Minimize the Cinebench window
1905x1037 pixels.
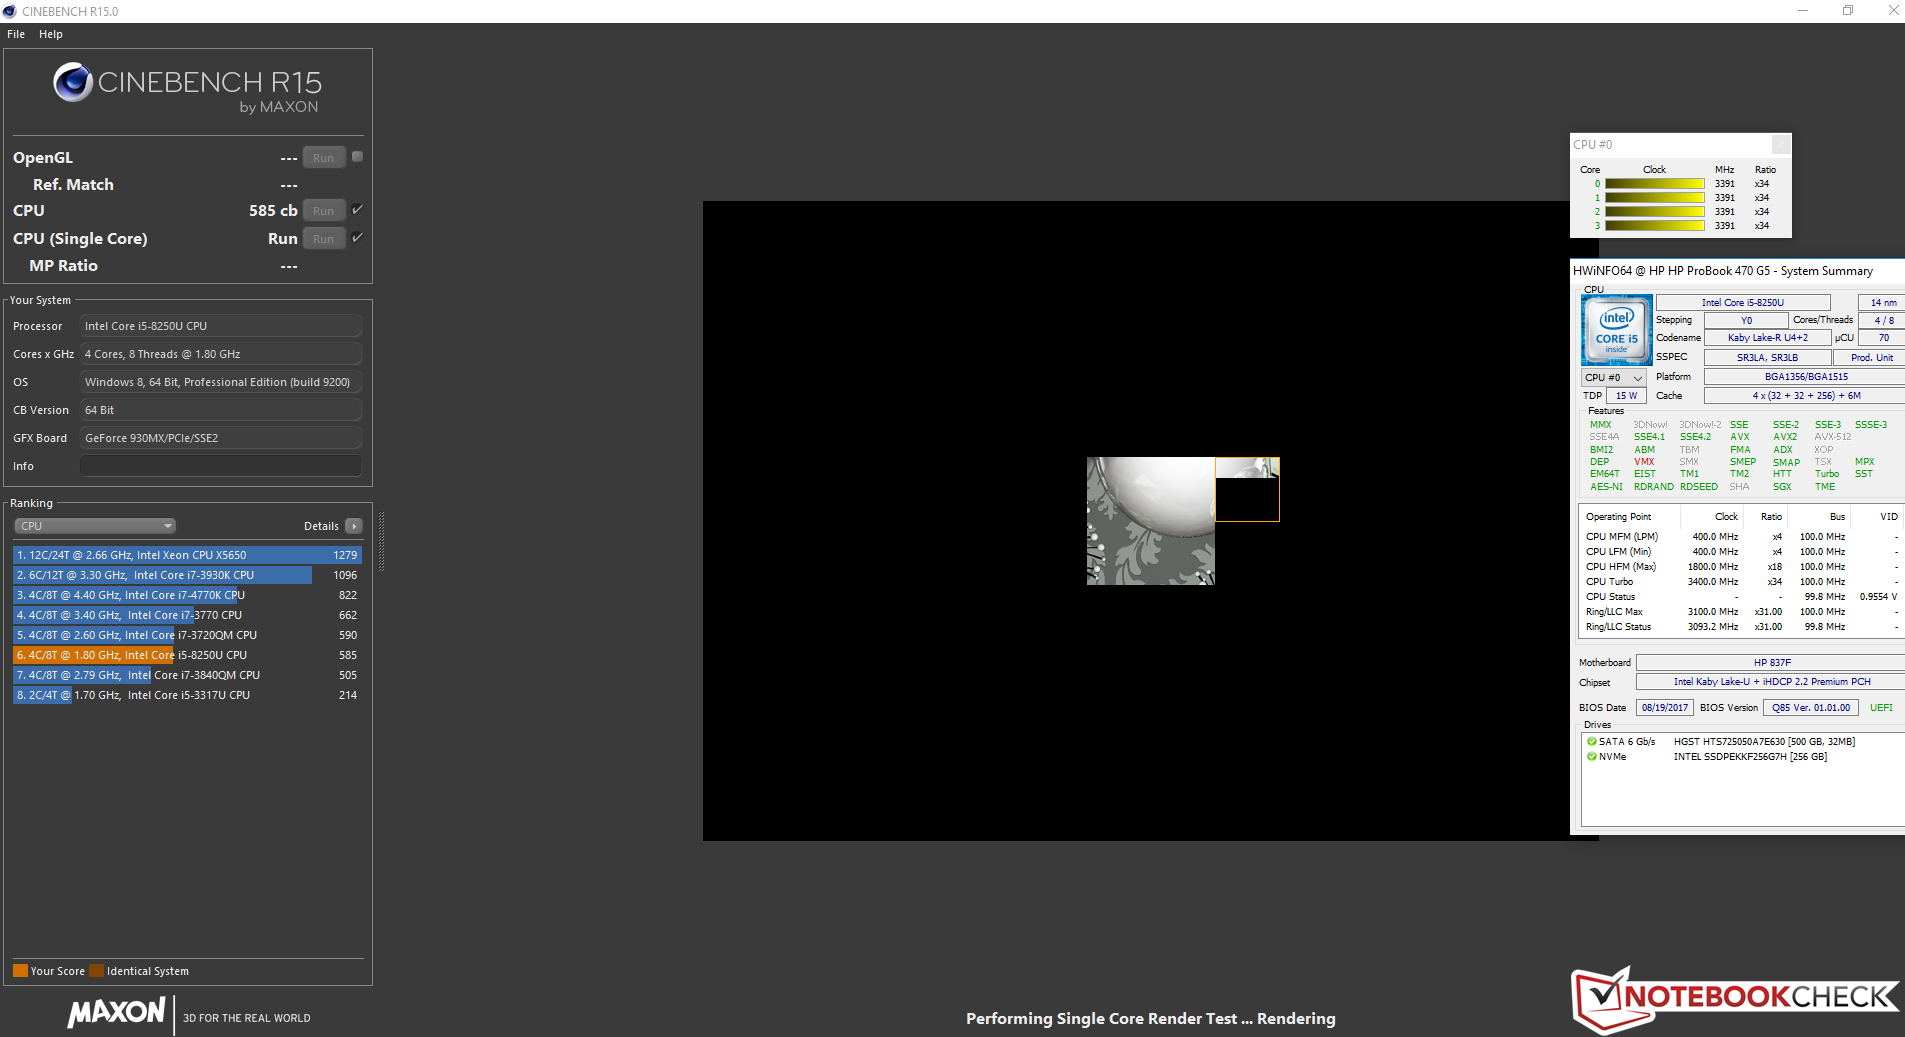click(x=1803, y=11)
